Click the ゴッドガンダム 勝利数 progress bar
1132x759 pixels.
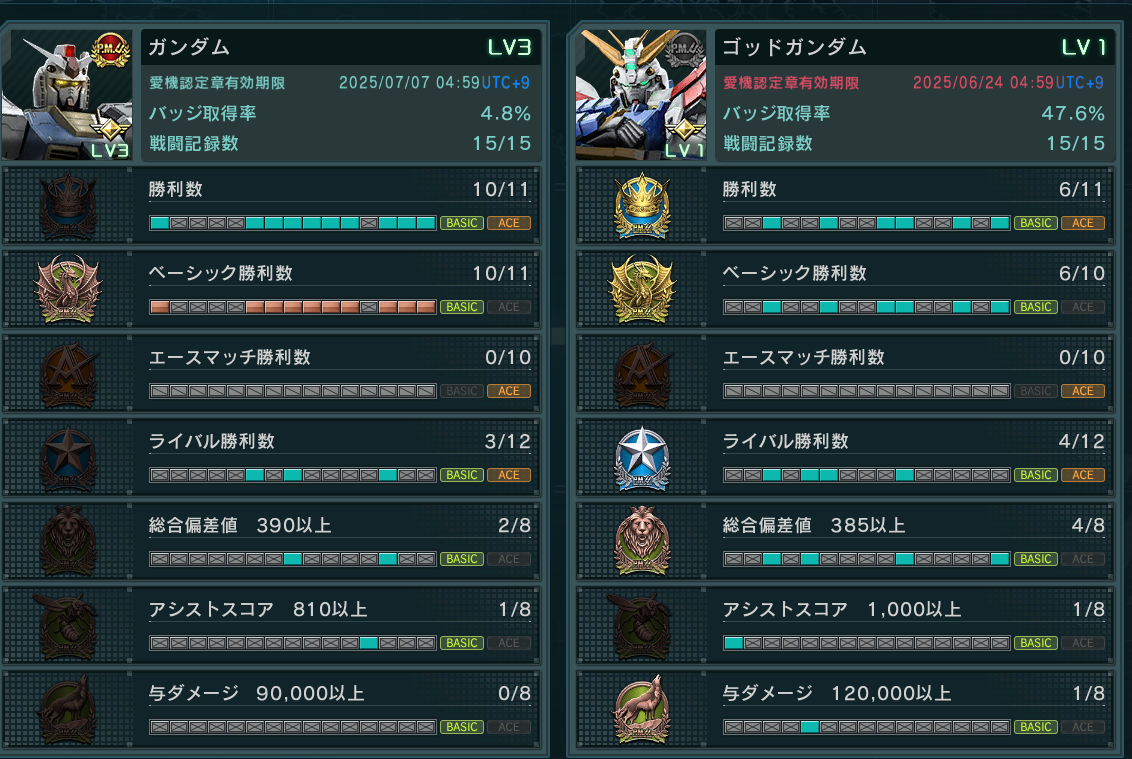coord(866,223)
